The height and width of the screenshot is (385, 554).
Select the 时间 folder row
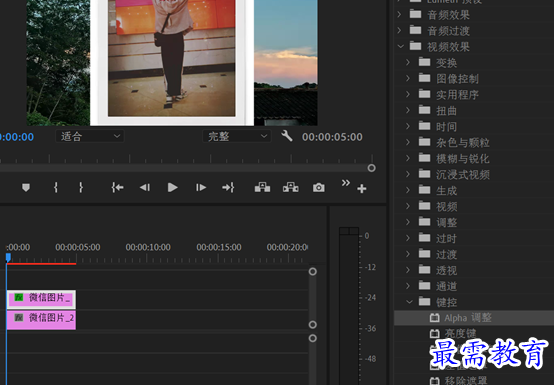474,126
